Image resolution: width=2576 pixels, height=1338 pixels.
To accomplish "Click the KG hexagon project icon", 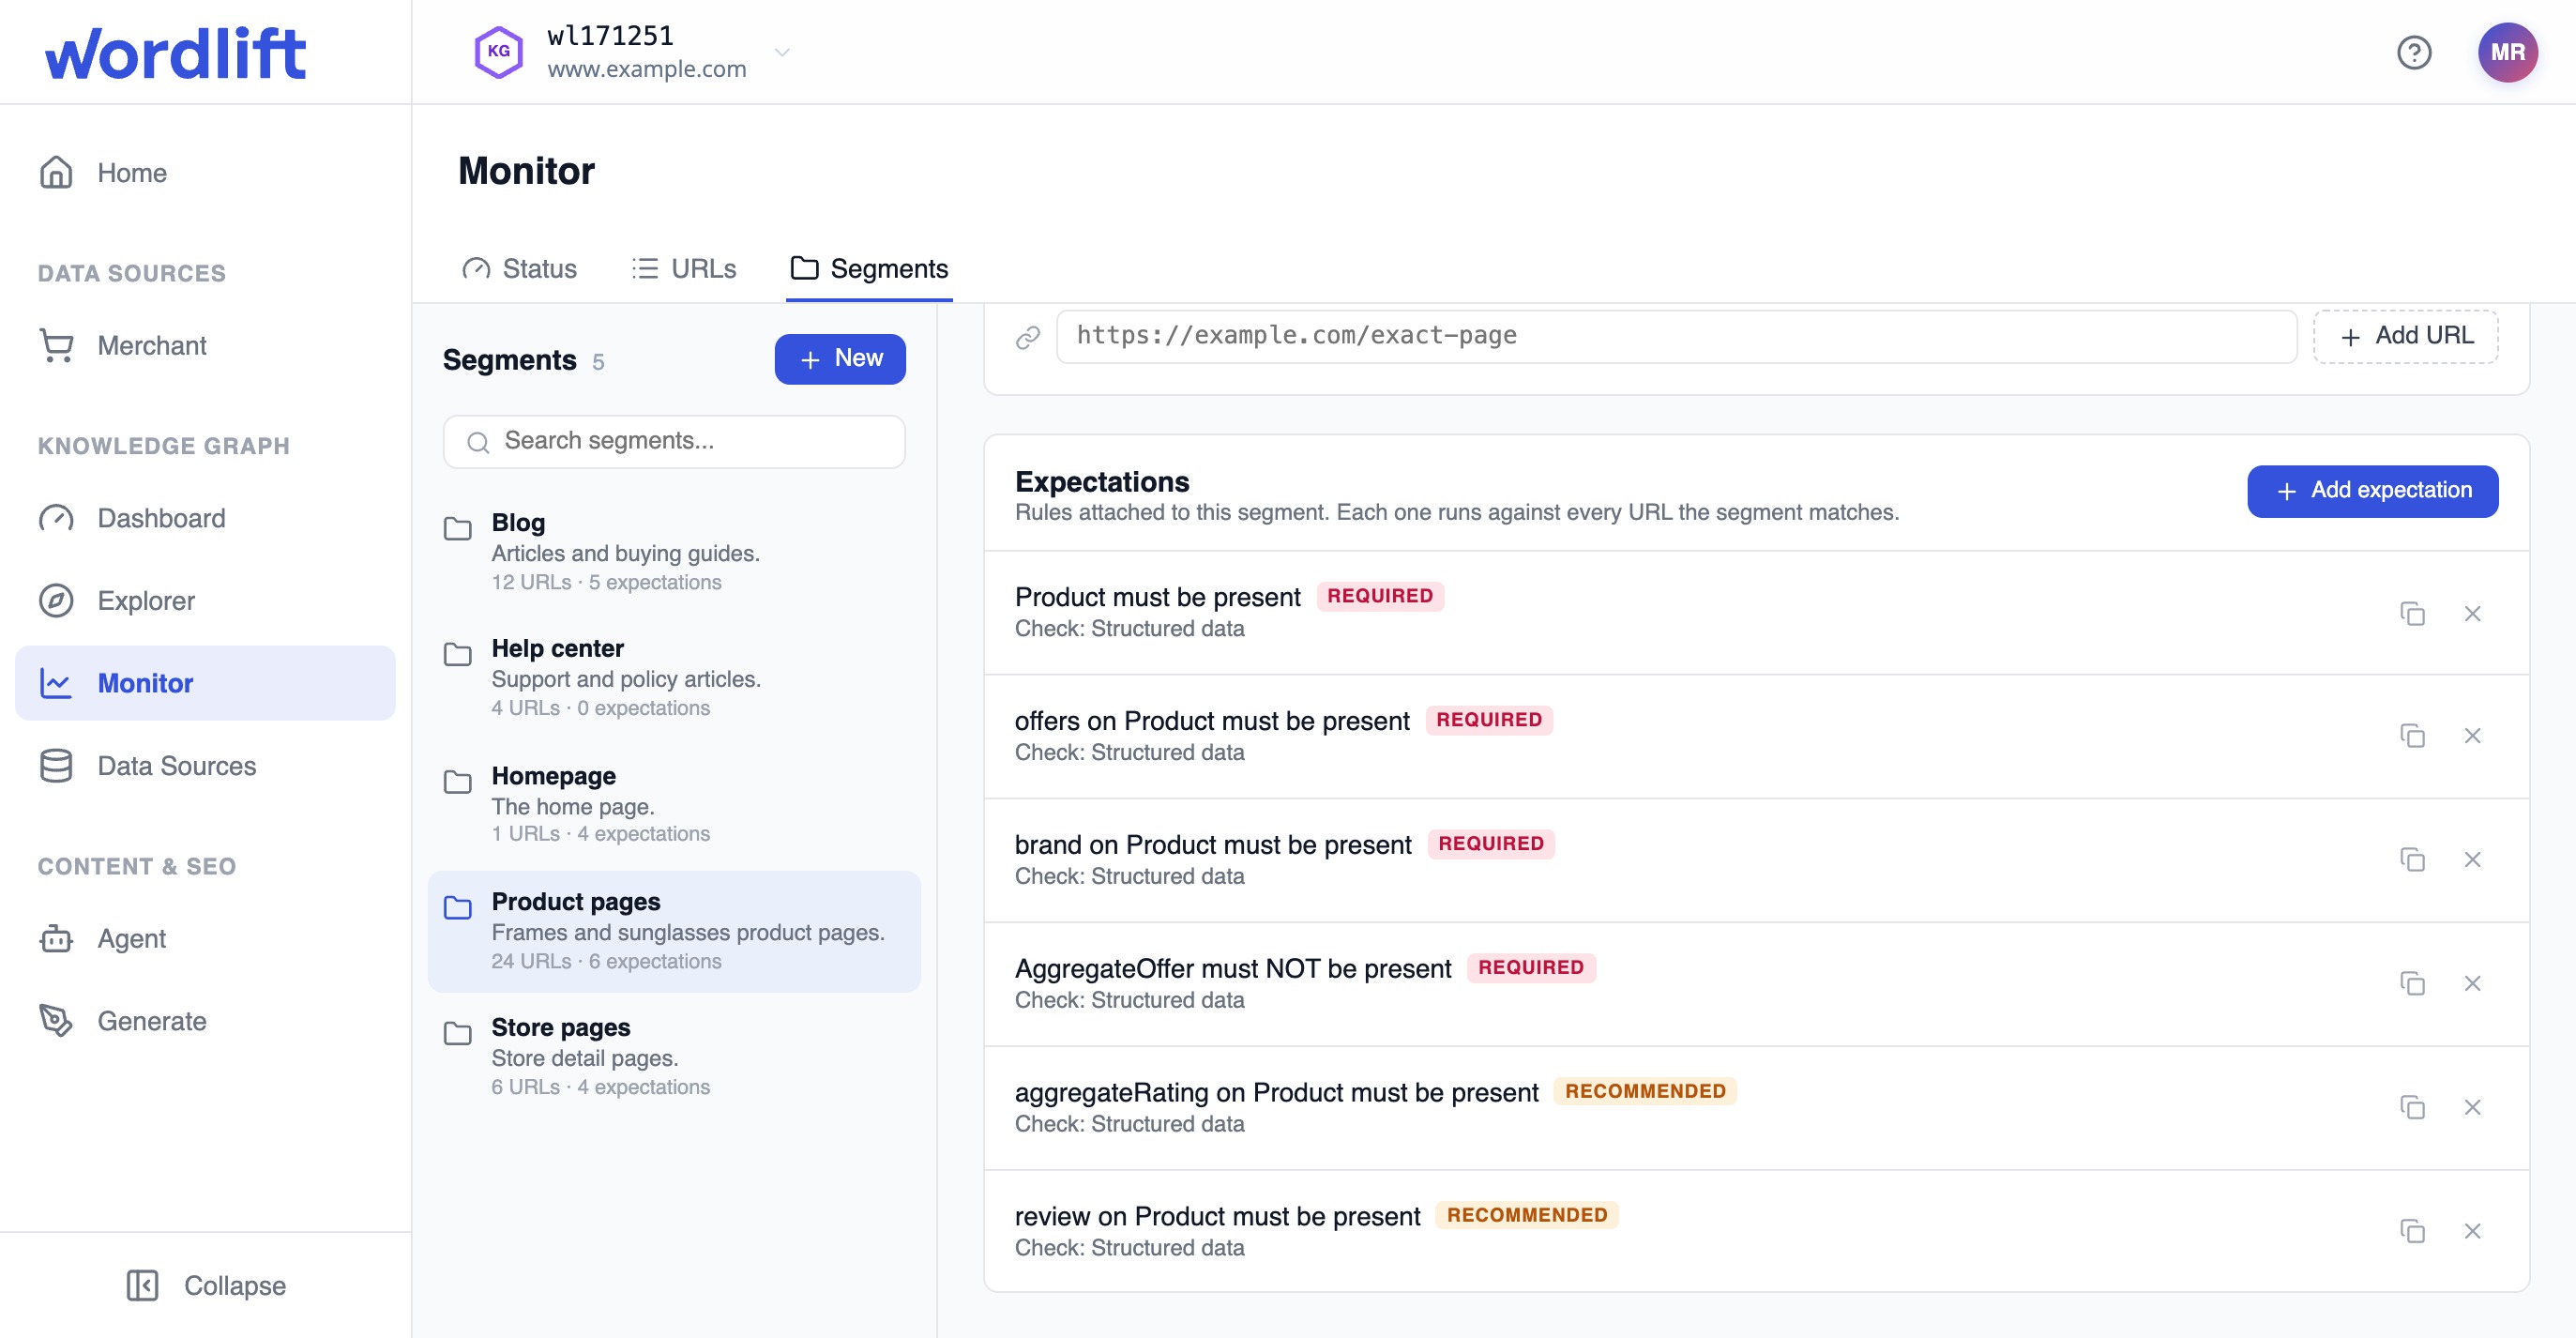I will point(498,52).
